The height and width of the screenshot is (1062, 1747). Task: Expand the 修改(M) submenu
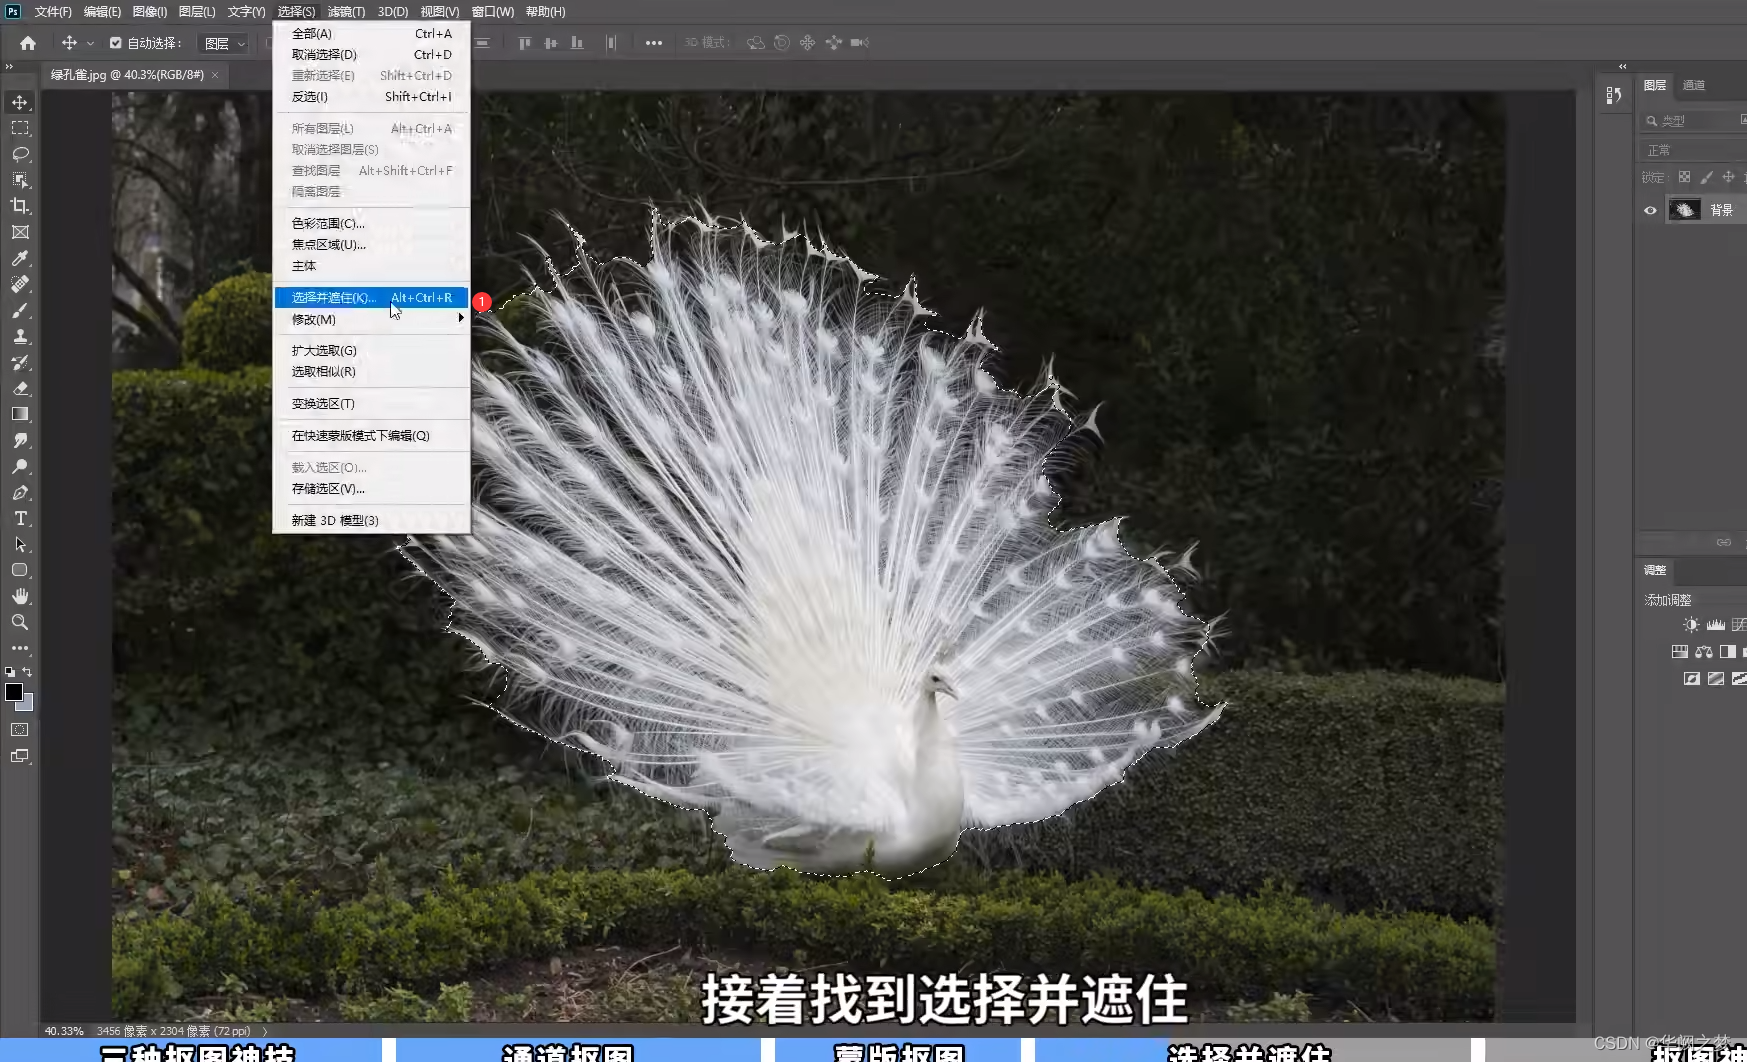coord(371,320)
